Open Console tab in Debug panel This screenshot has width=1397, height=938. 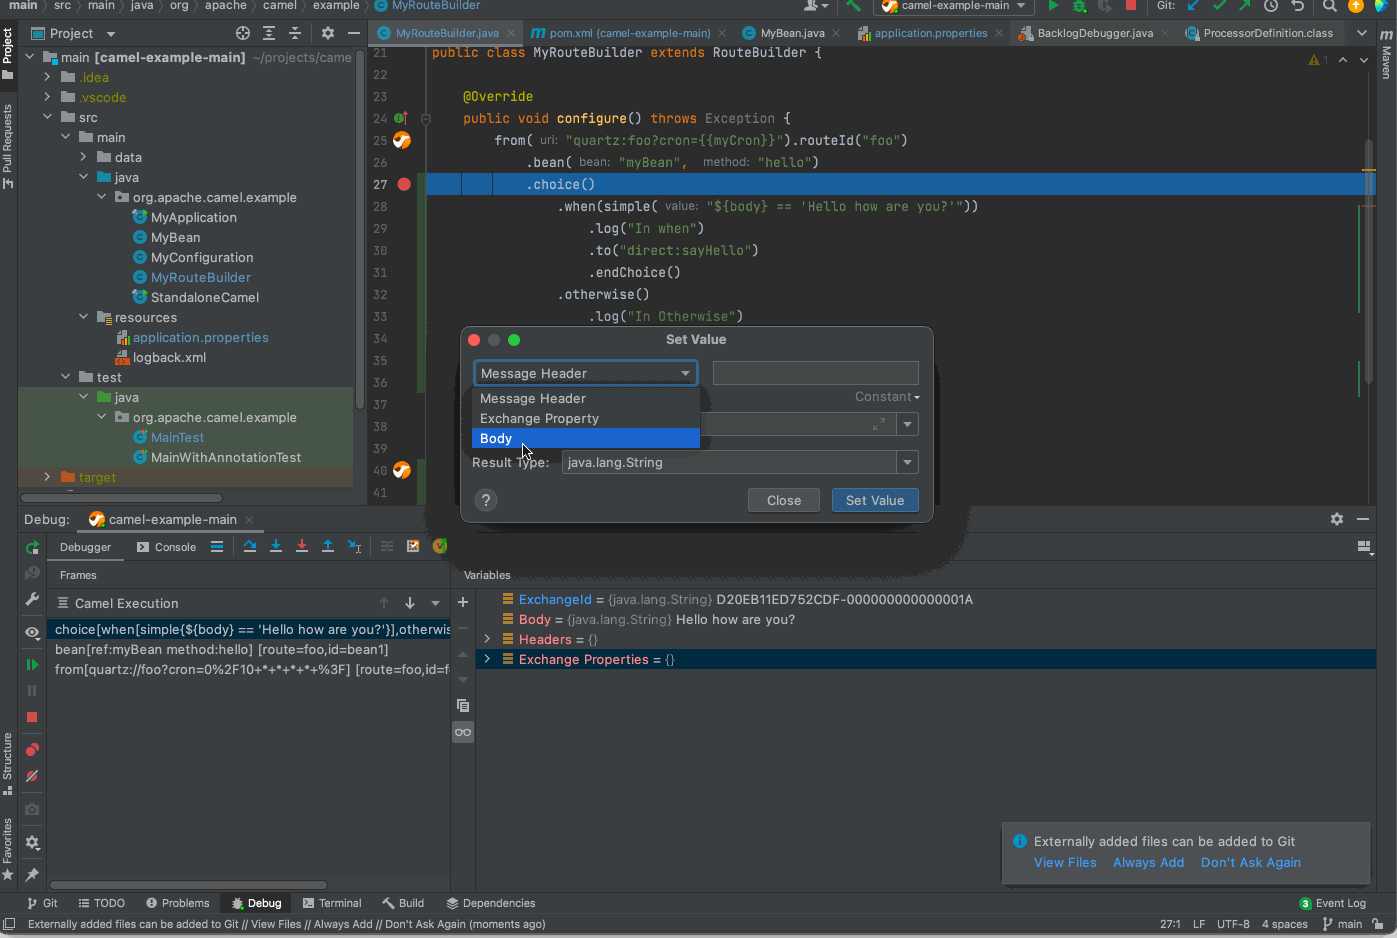166,547
